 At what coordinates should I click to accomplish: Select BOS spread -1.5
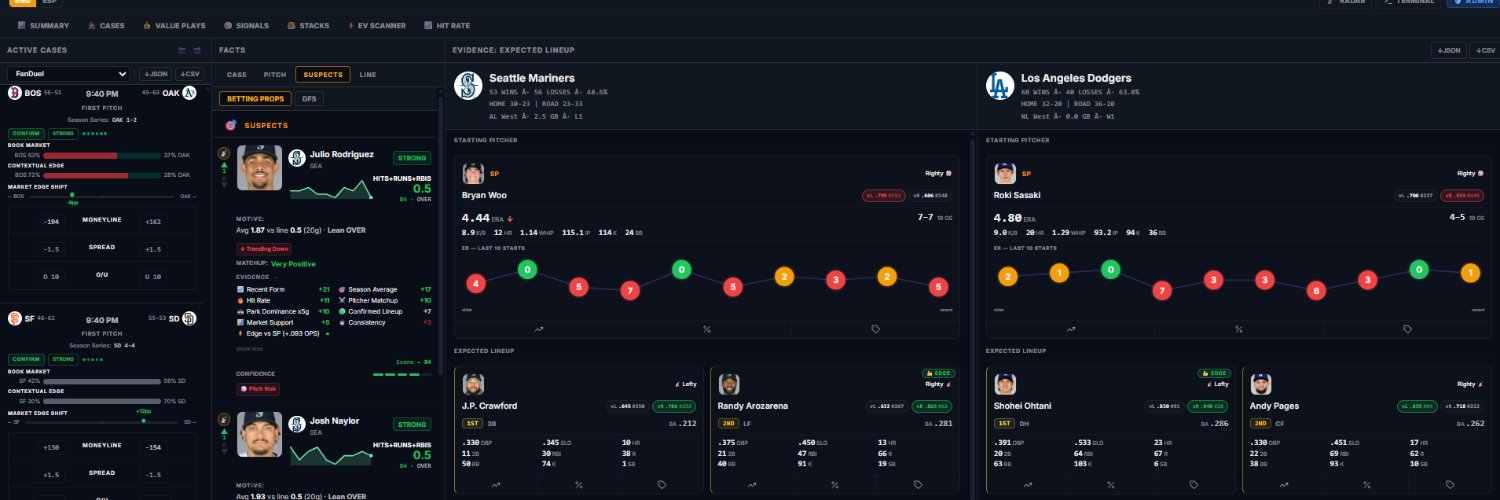point(52,249)
